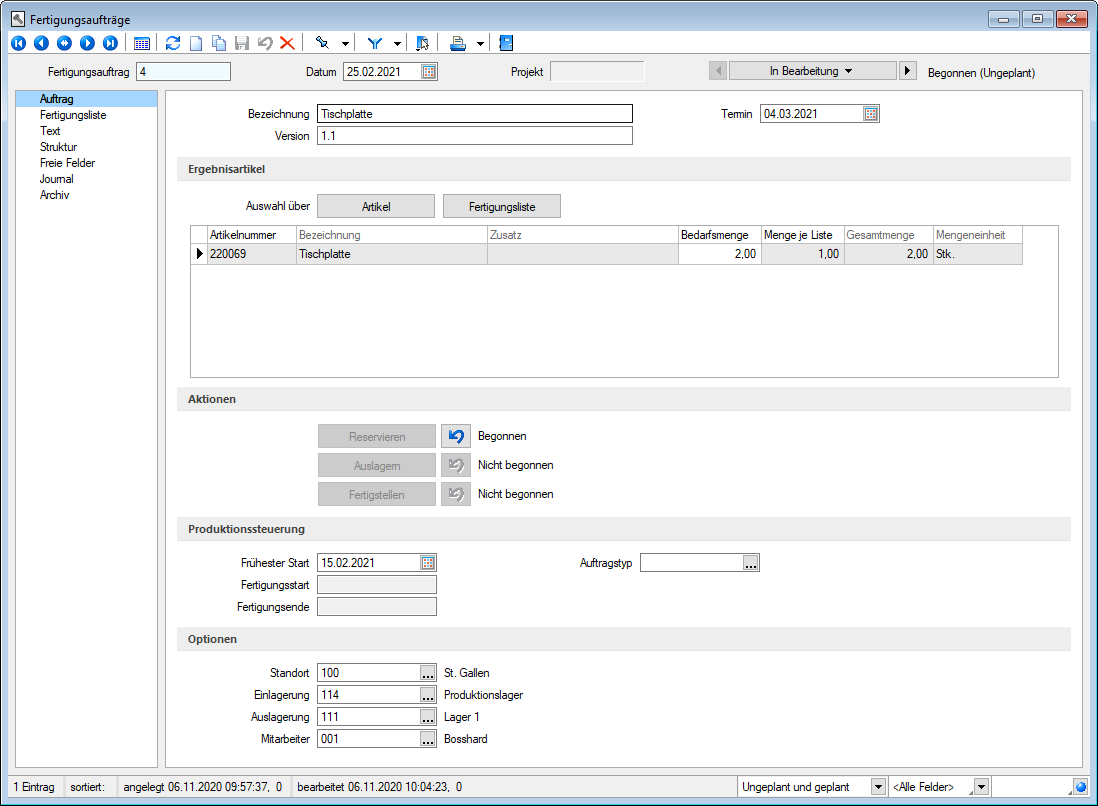Open the print icon in the toolbar

pos(459,42)
